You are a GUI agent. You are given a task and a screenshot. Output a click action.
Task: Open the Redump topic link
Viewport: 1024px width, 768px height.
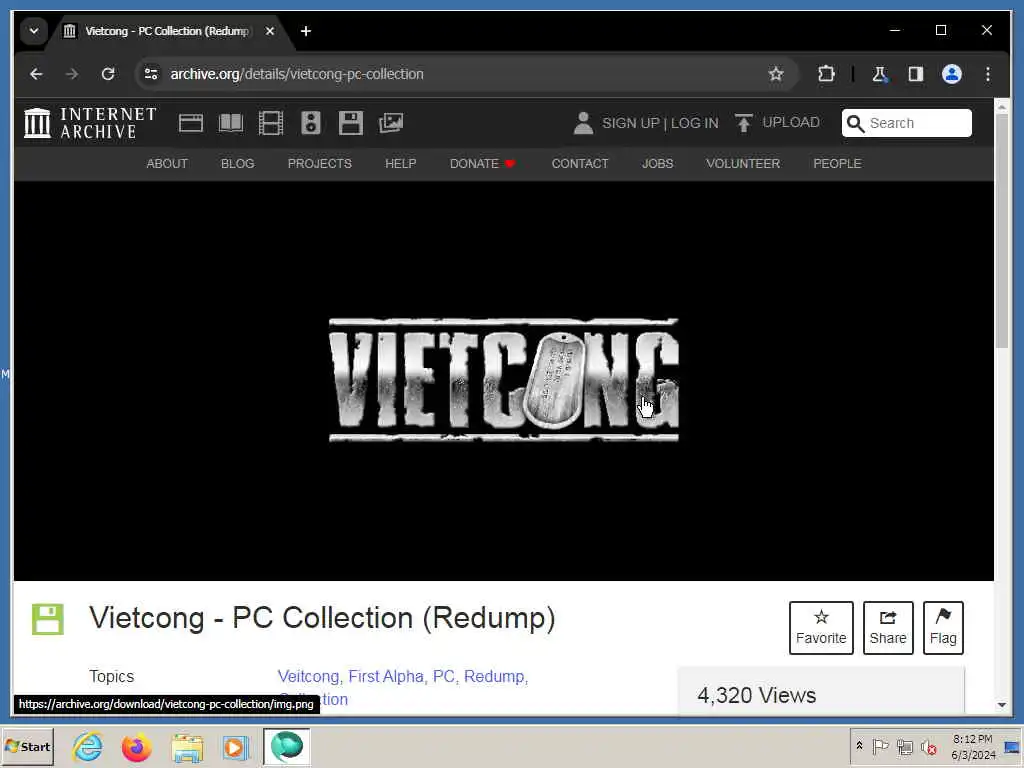494,677
